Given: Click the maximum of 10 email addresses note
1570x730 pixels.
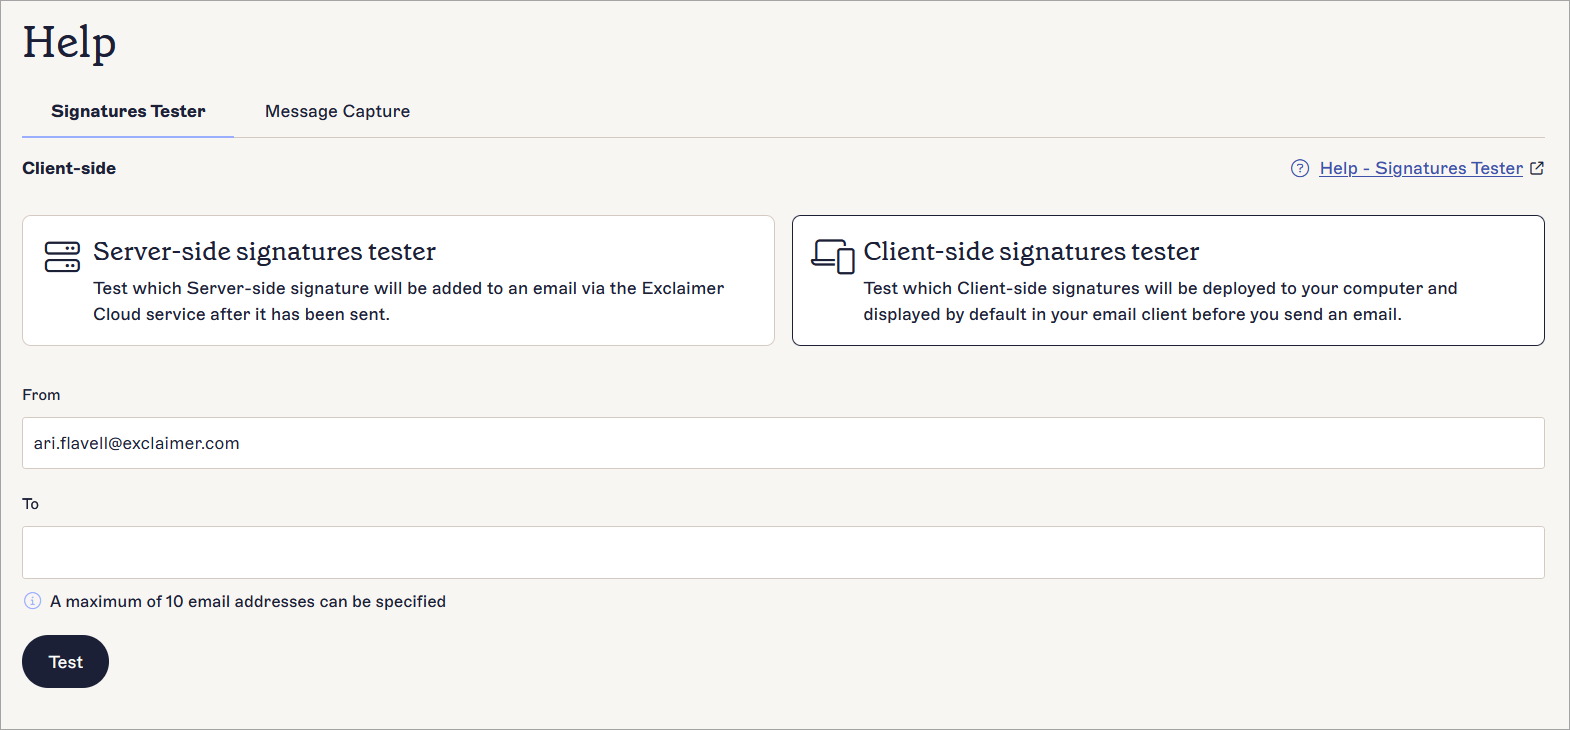Looking at the screenshot, I should tap(248, 601).
